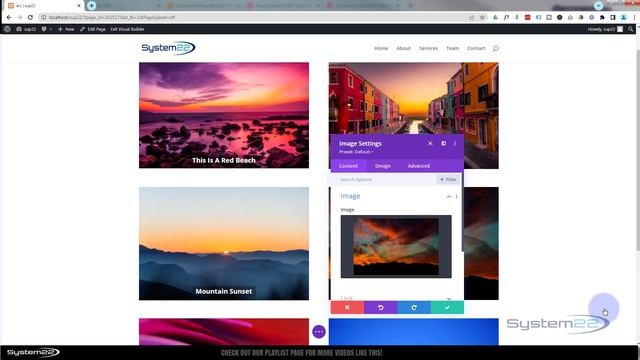Open the sup22 site dashboard link
The image size is (640, 360).
pyautogui.click(x=26, y=29)
